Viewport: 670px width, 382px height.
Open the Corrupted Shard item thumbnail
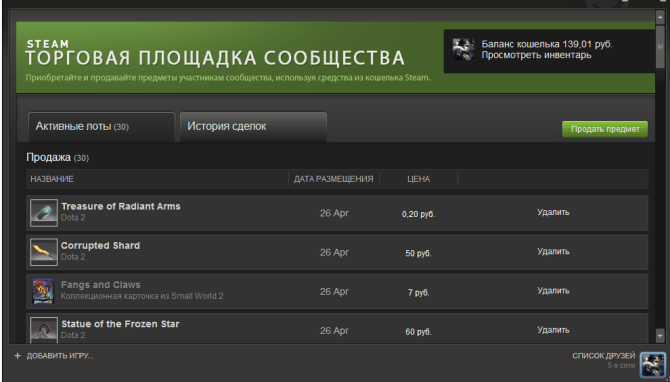pos(44,252)
